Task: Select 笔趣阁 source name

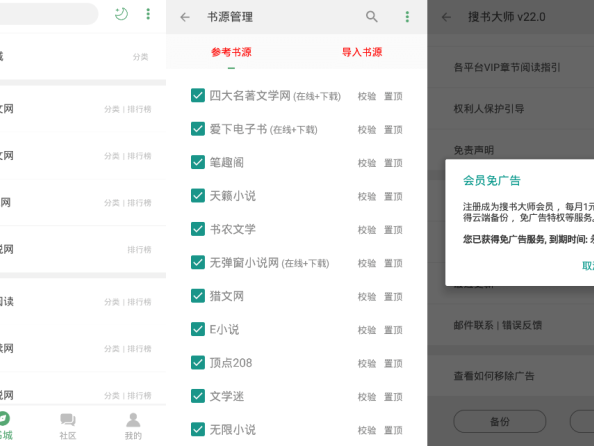Action: 227,163
